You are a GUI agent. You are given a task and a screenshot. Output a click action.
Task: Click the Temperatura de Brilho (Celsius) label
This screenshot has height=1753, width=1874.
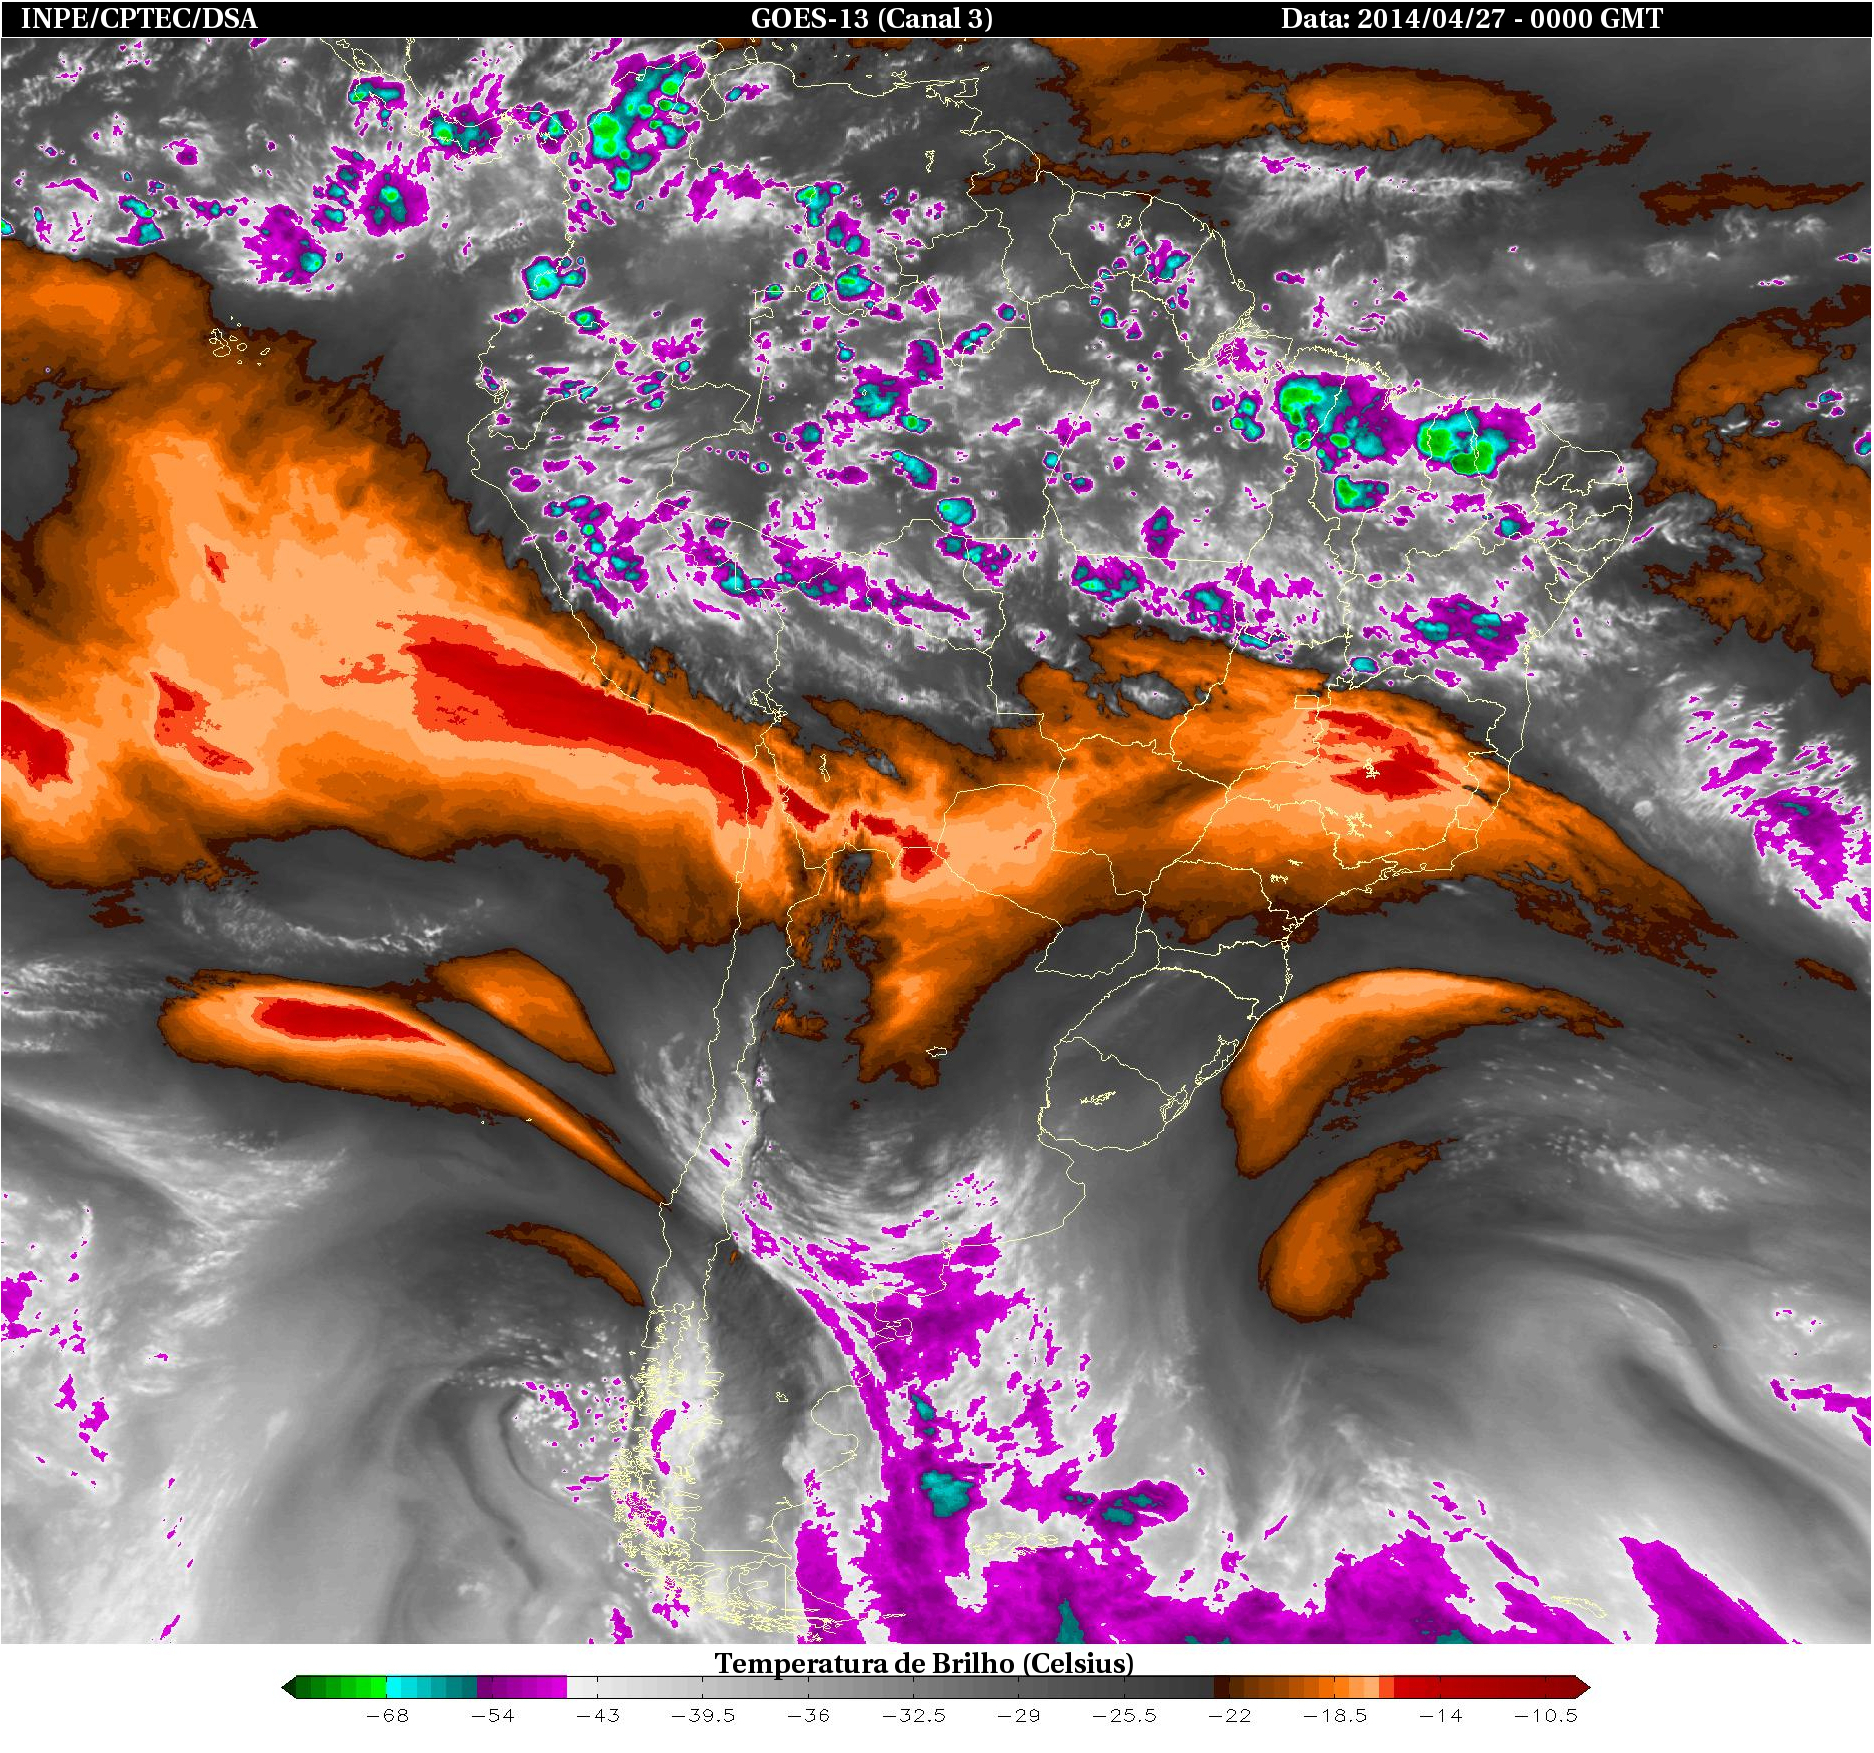coord(924,1663)
